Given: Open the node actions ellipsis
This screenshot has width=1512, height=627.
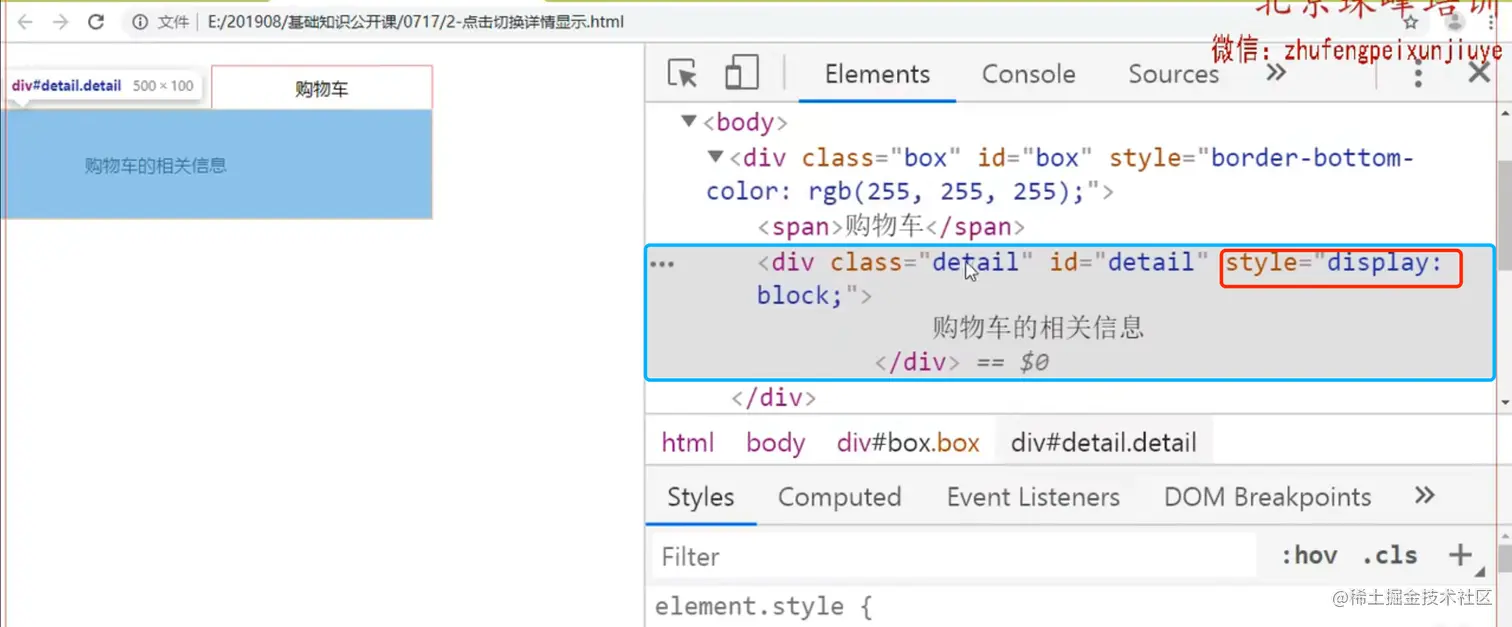Looking at the screenshot, I should tap(662, 264).
